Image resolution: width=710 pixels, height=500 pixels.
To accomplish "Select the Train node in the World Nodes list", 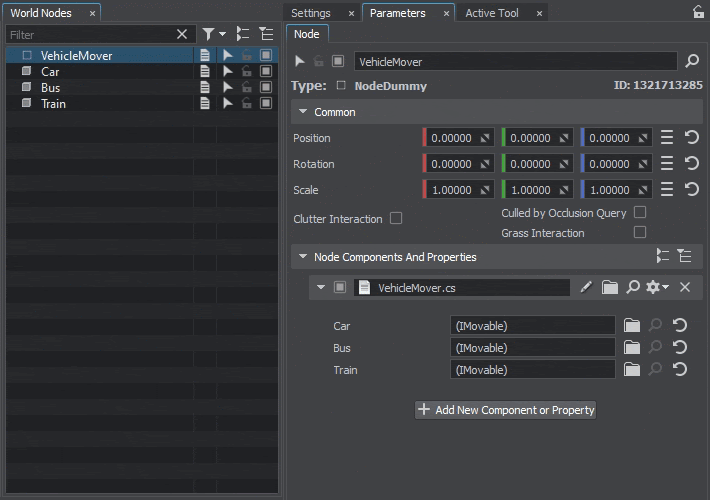I will click(x=54, y=104).
